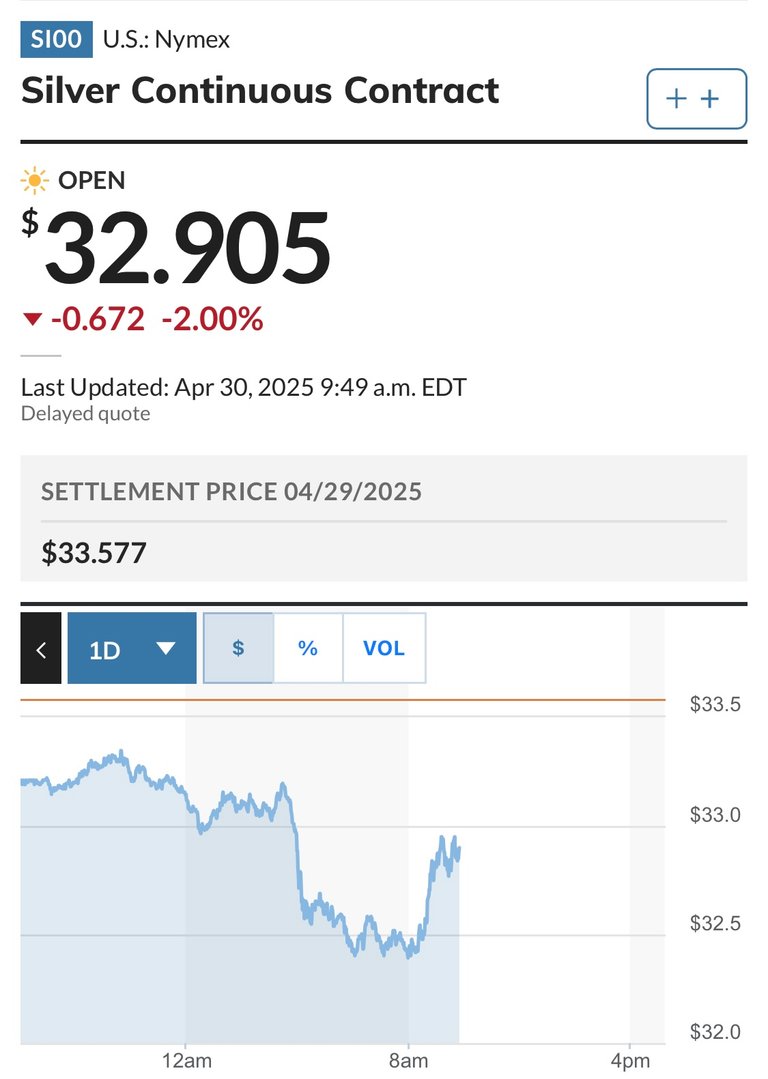Click the sun icon next to OPEN

point(34,181)
